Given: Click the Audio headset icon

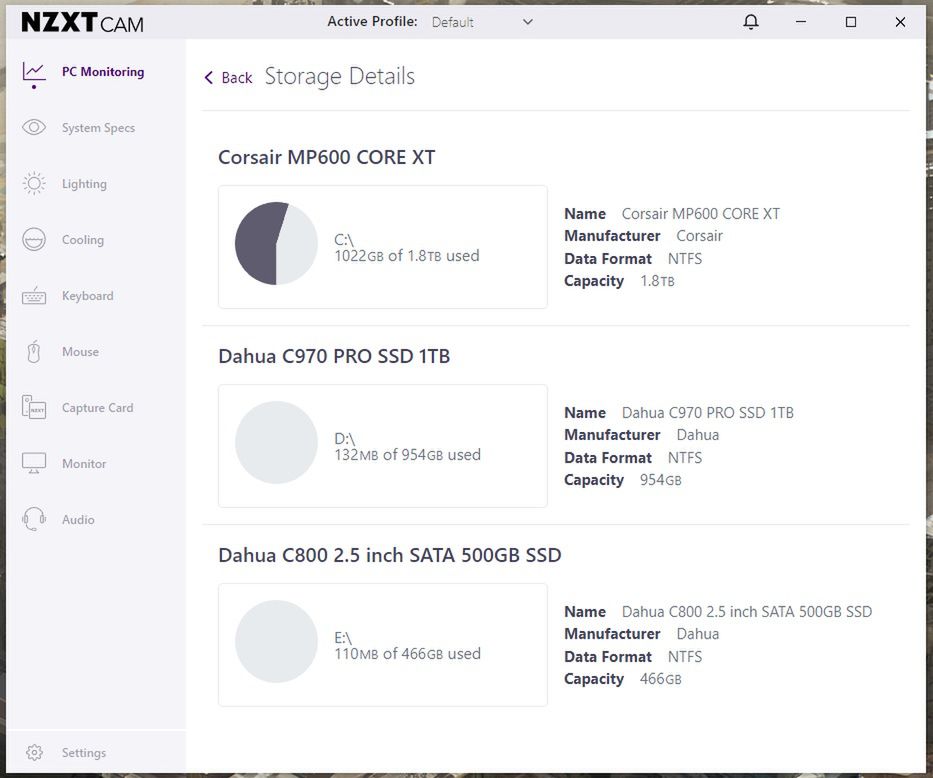Looking at the screenshot, I should (33, 519).
